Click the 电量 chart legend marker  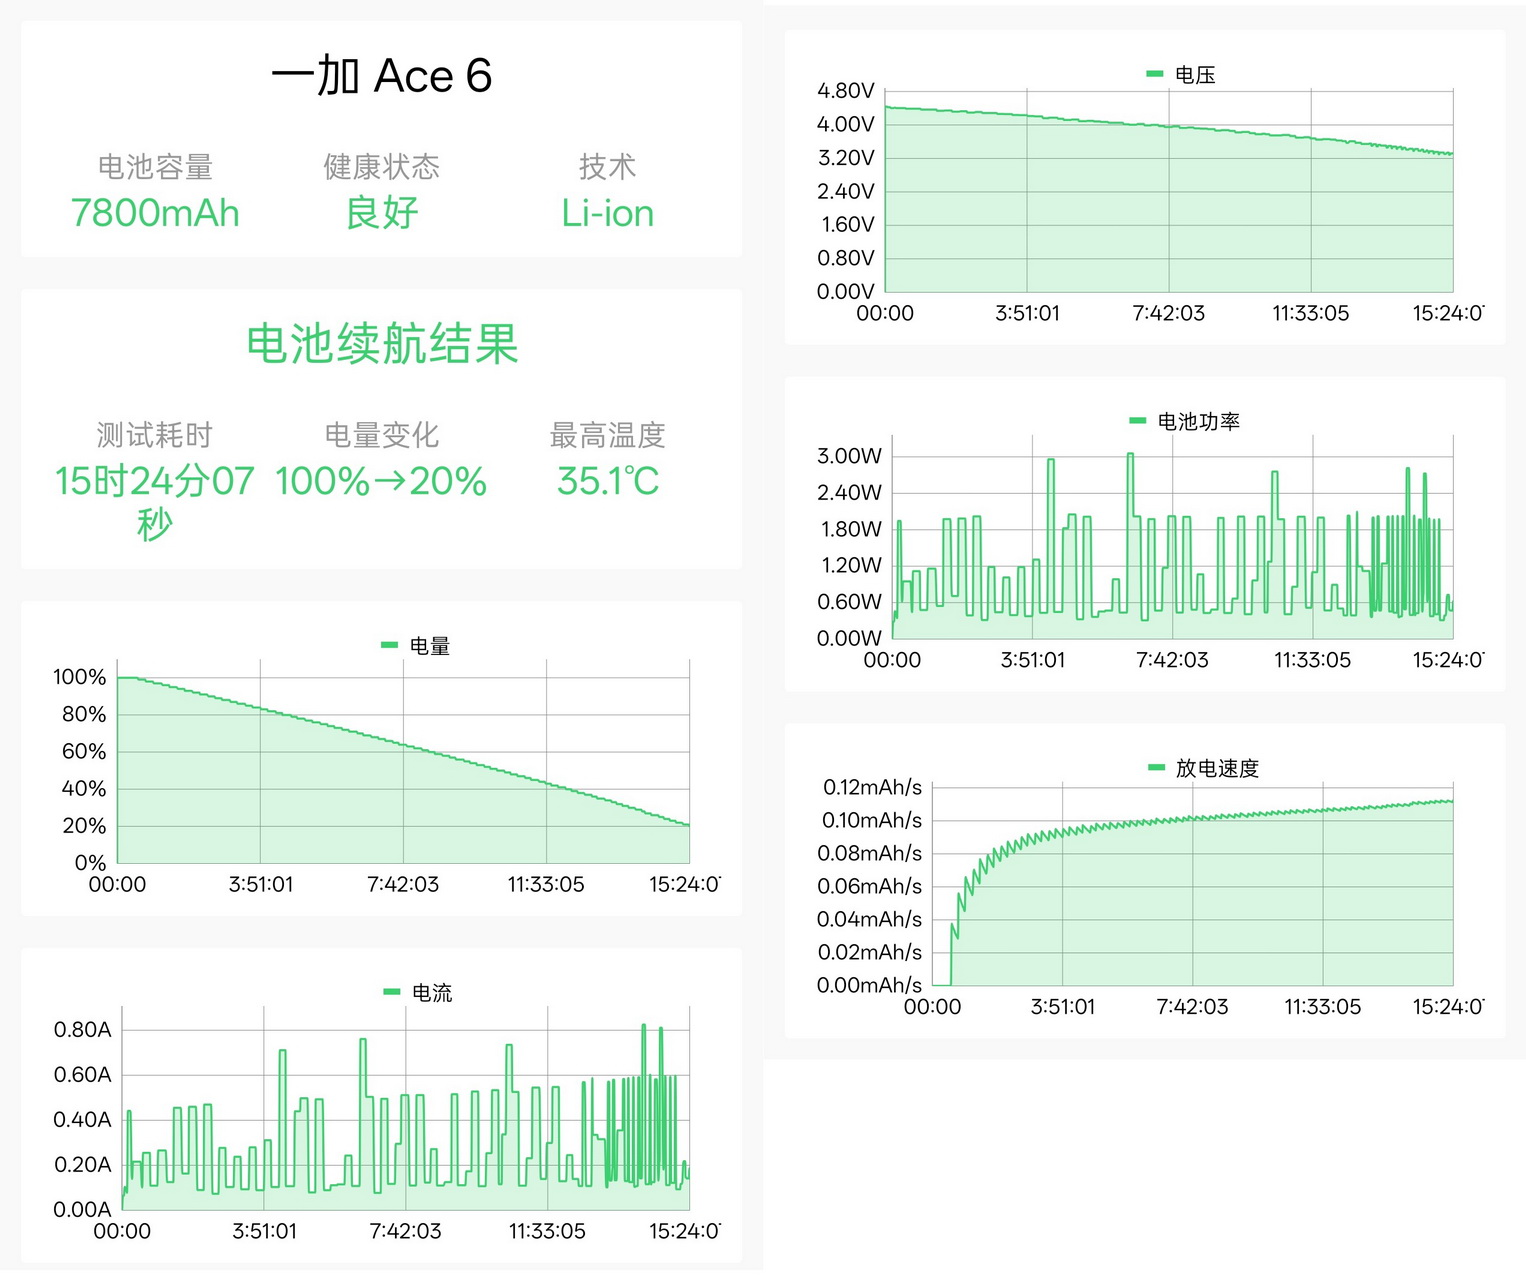(x=390, y=645)
